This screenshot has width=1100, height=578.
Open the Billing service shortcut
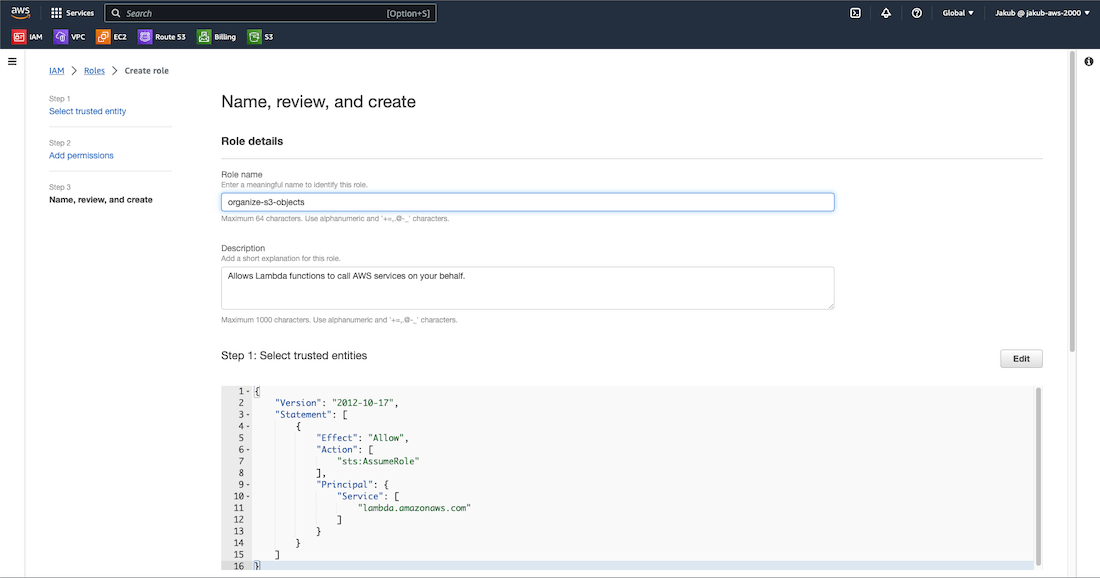coord(217,37)
